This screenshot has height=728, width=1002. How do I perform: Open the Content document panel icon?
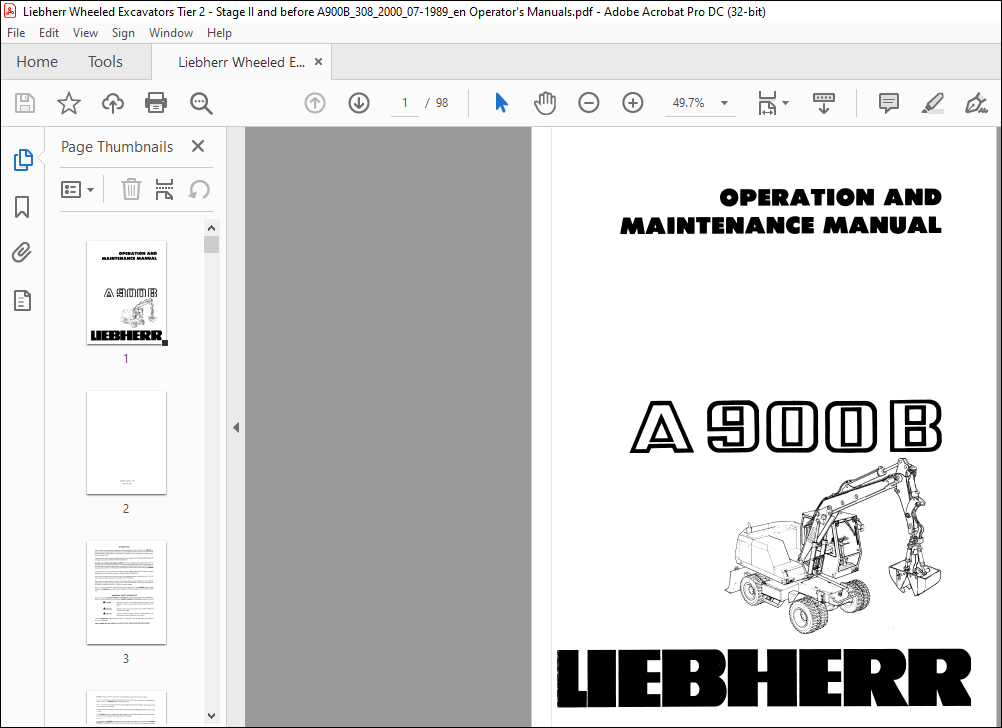tap(22, 300)
